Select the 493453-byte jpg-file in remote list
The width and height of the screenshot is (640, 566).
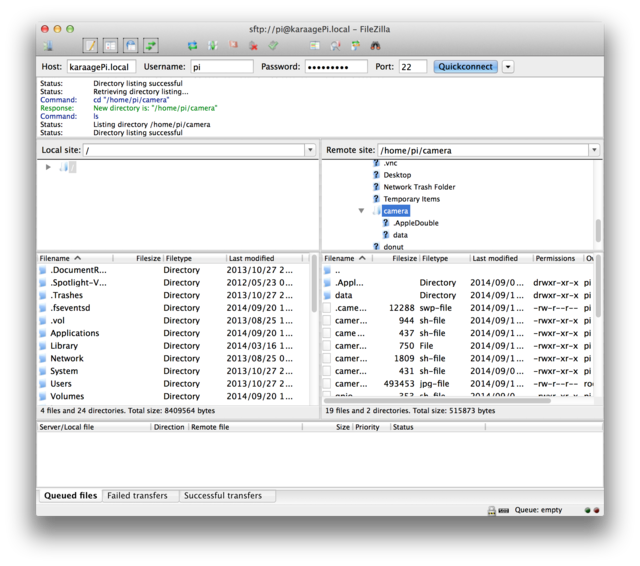coord(457,384)
